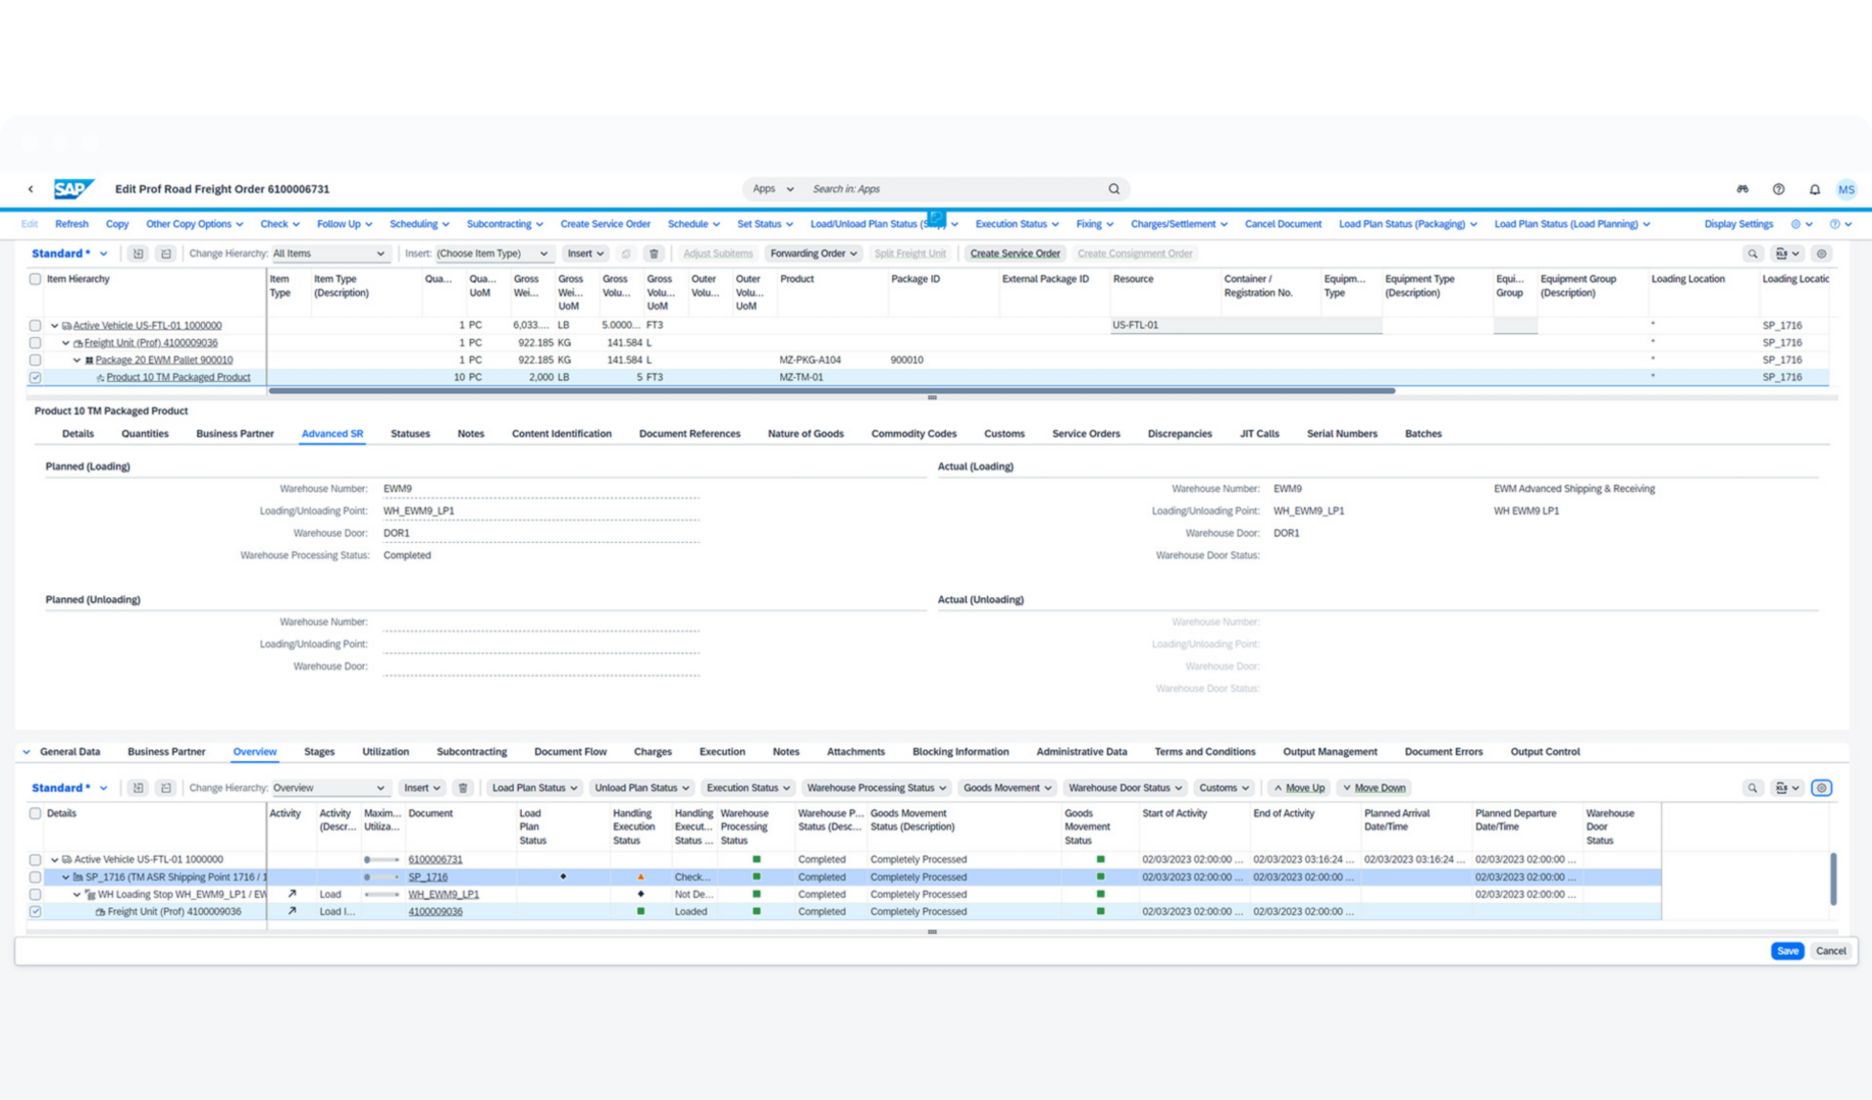
Task: Click the help question mark icon in header
Action: click(x=1778, y=189)
